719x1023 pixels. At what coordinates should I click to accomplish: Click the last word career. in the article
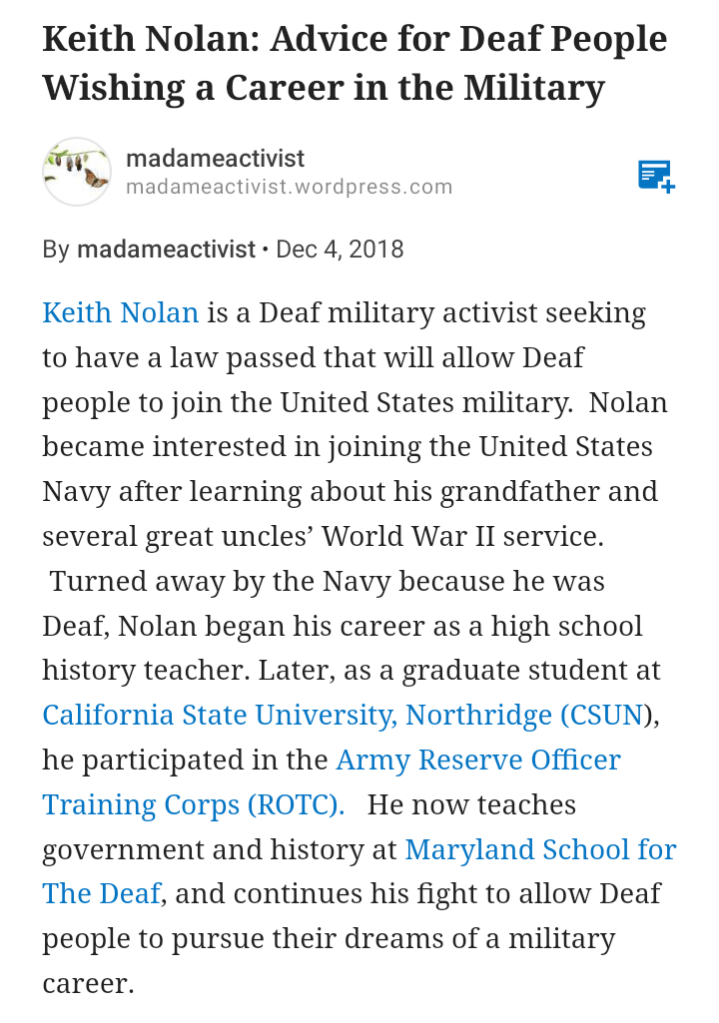[88, 983]
